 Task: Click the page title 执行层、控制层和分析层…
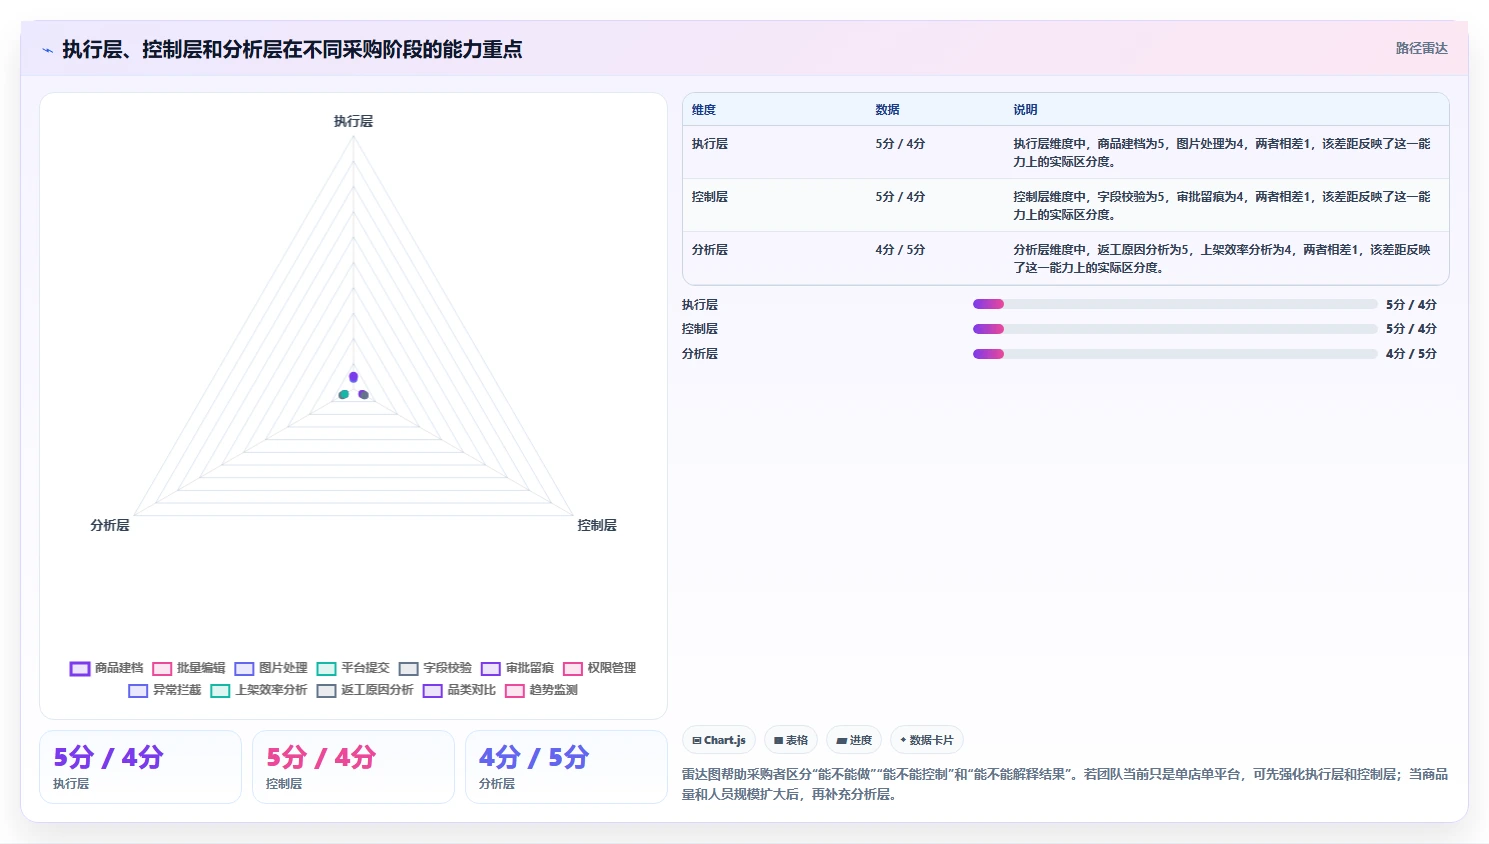[292, 49]
